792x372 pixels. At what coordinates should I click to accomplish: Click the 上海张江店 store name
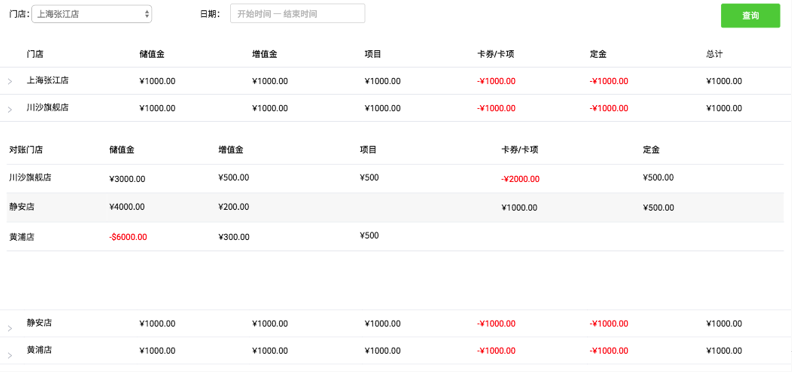pyautogui.click(x=47, y=80)
